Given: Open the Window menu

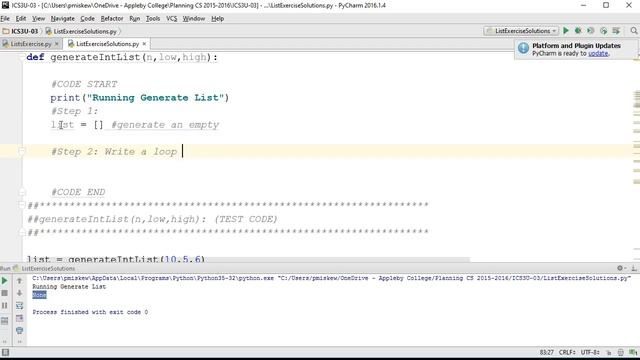Looking at the screenshot, I should (193, 18).
